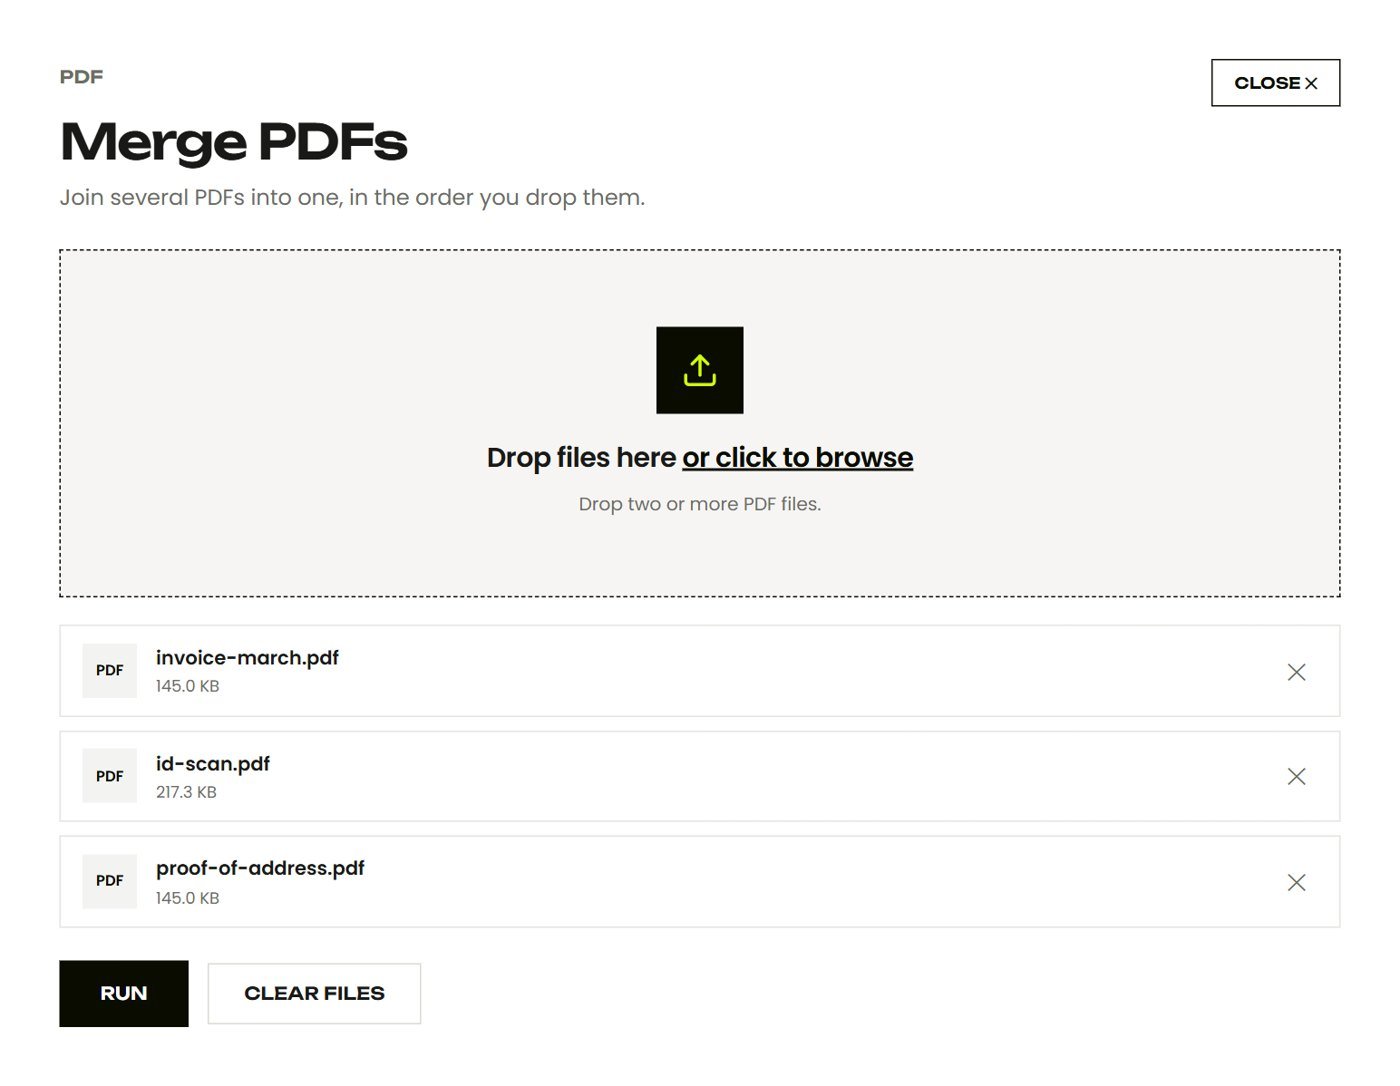Screen dimensions: 1400x1086
Task: Click the small 'PDF' category label above heading
Action: (82, 77)
